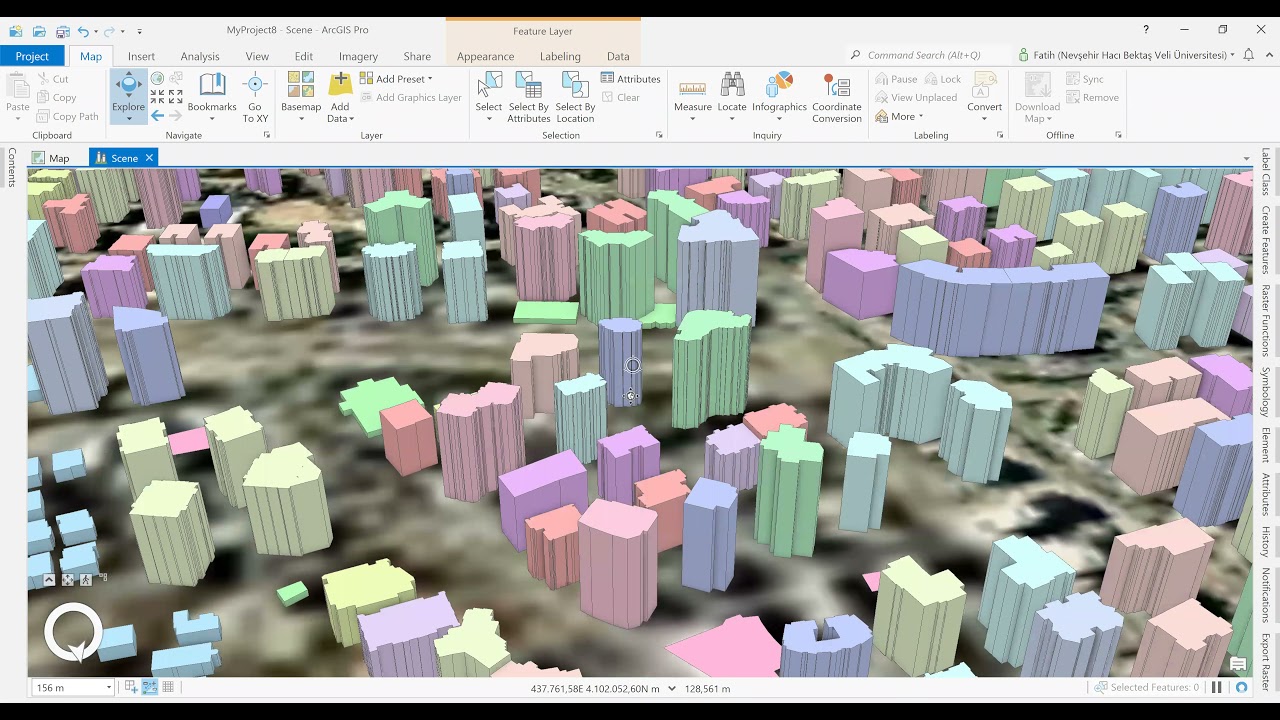Click the Go To XY tool

pos(255,92)
